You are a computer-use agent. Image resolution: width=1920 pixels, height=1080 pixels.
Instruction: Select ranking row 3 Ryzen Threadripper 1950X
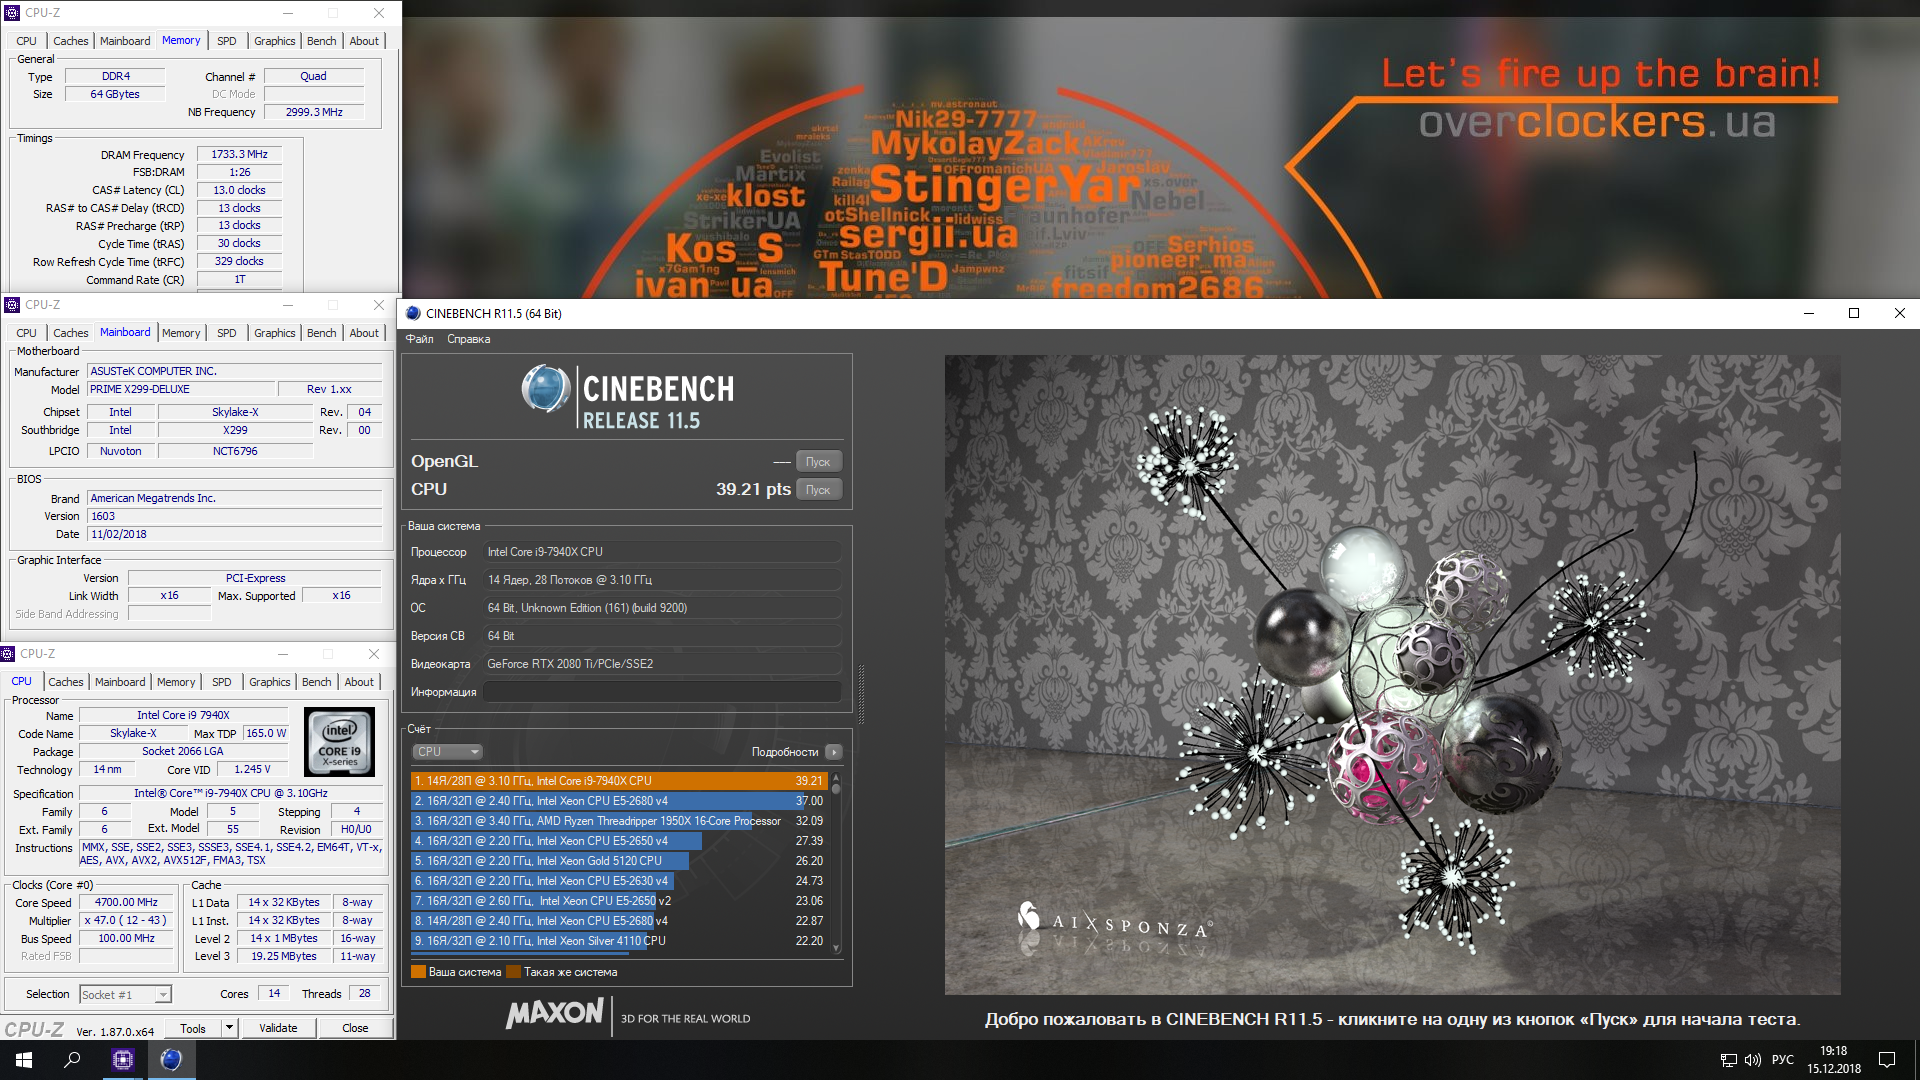pyautogui.click(x=618, y=821)
